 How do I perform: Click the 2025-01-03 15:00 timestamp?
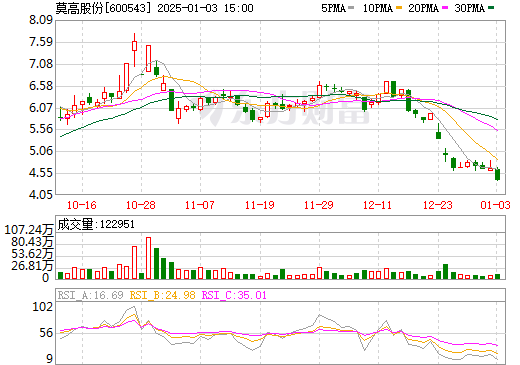click(x=205, y=8)
